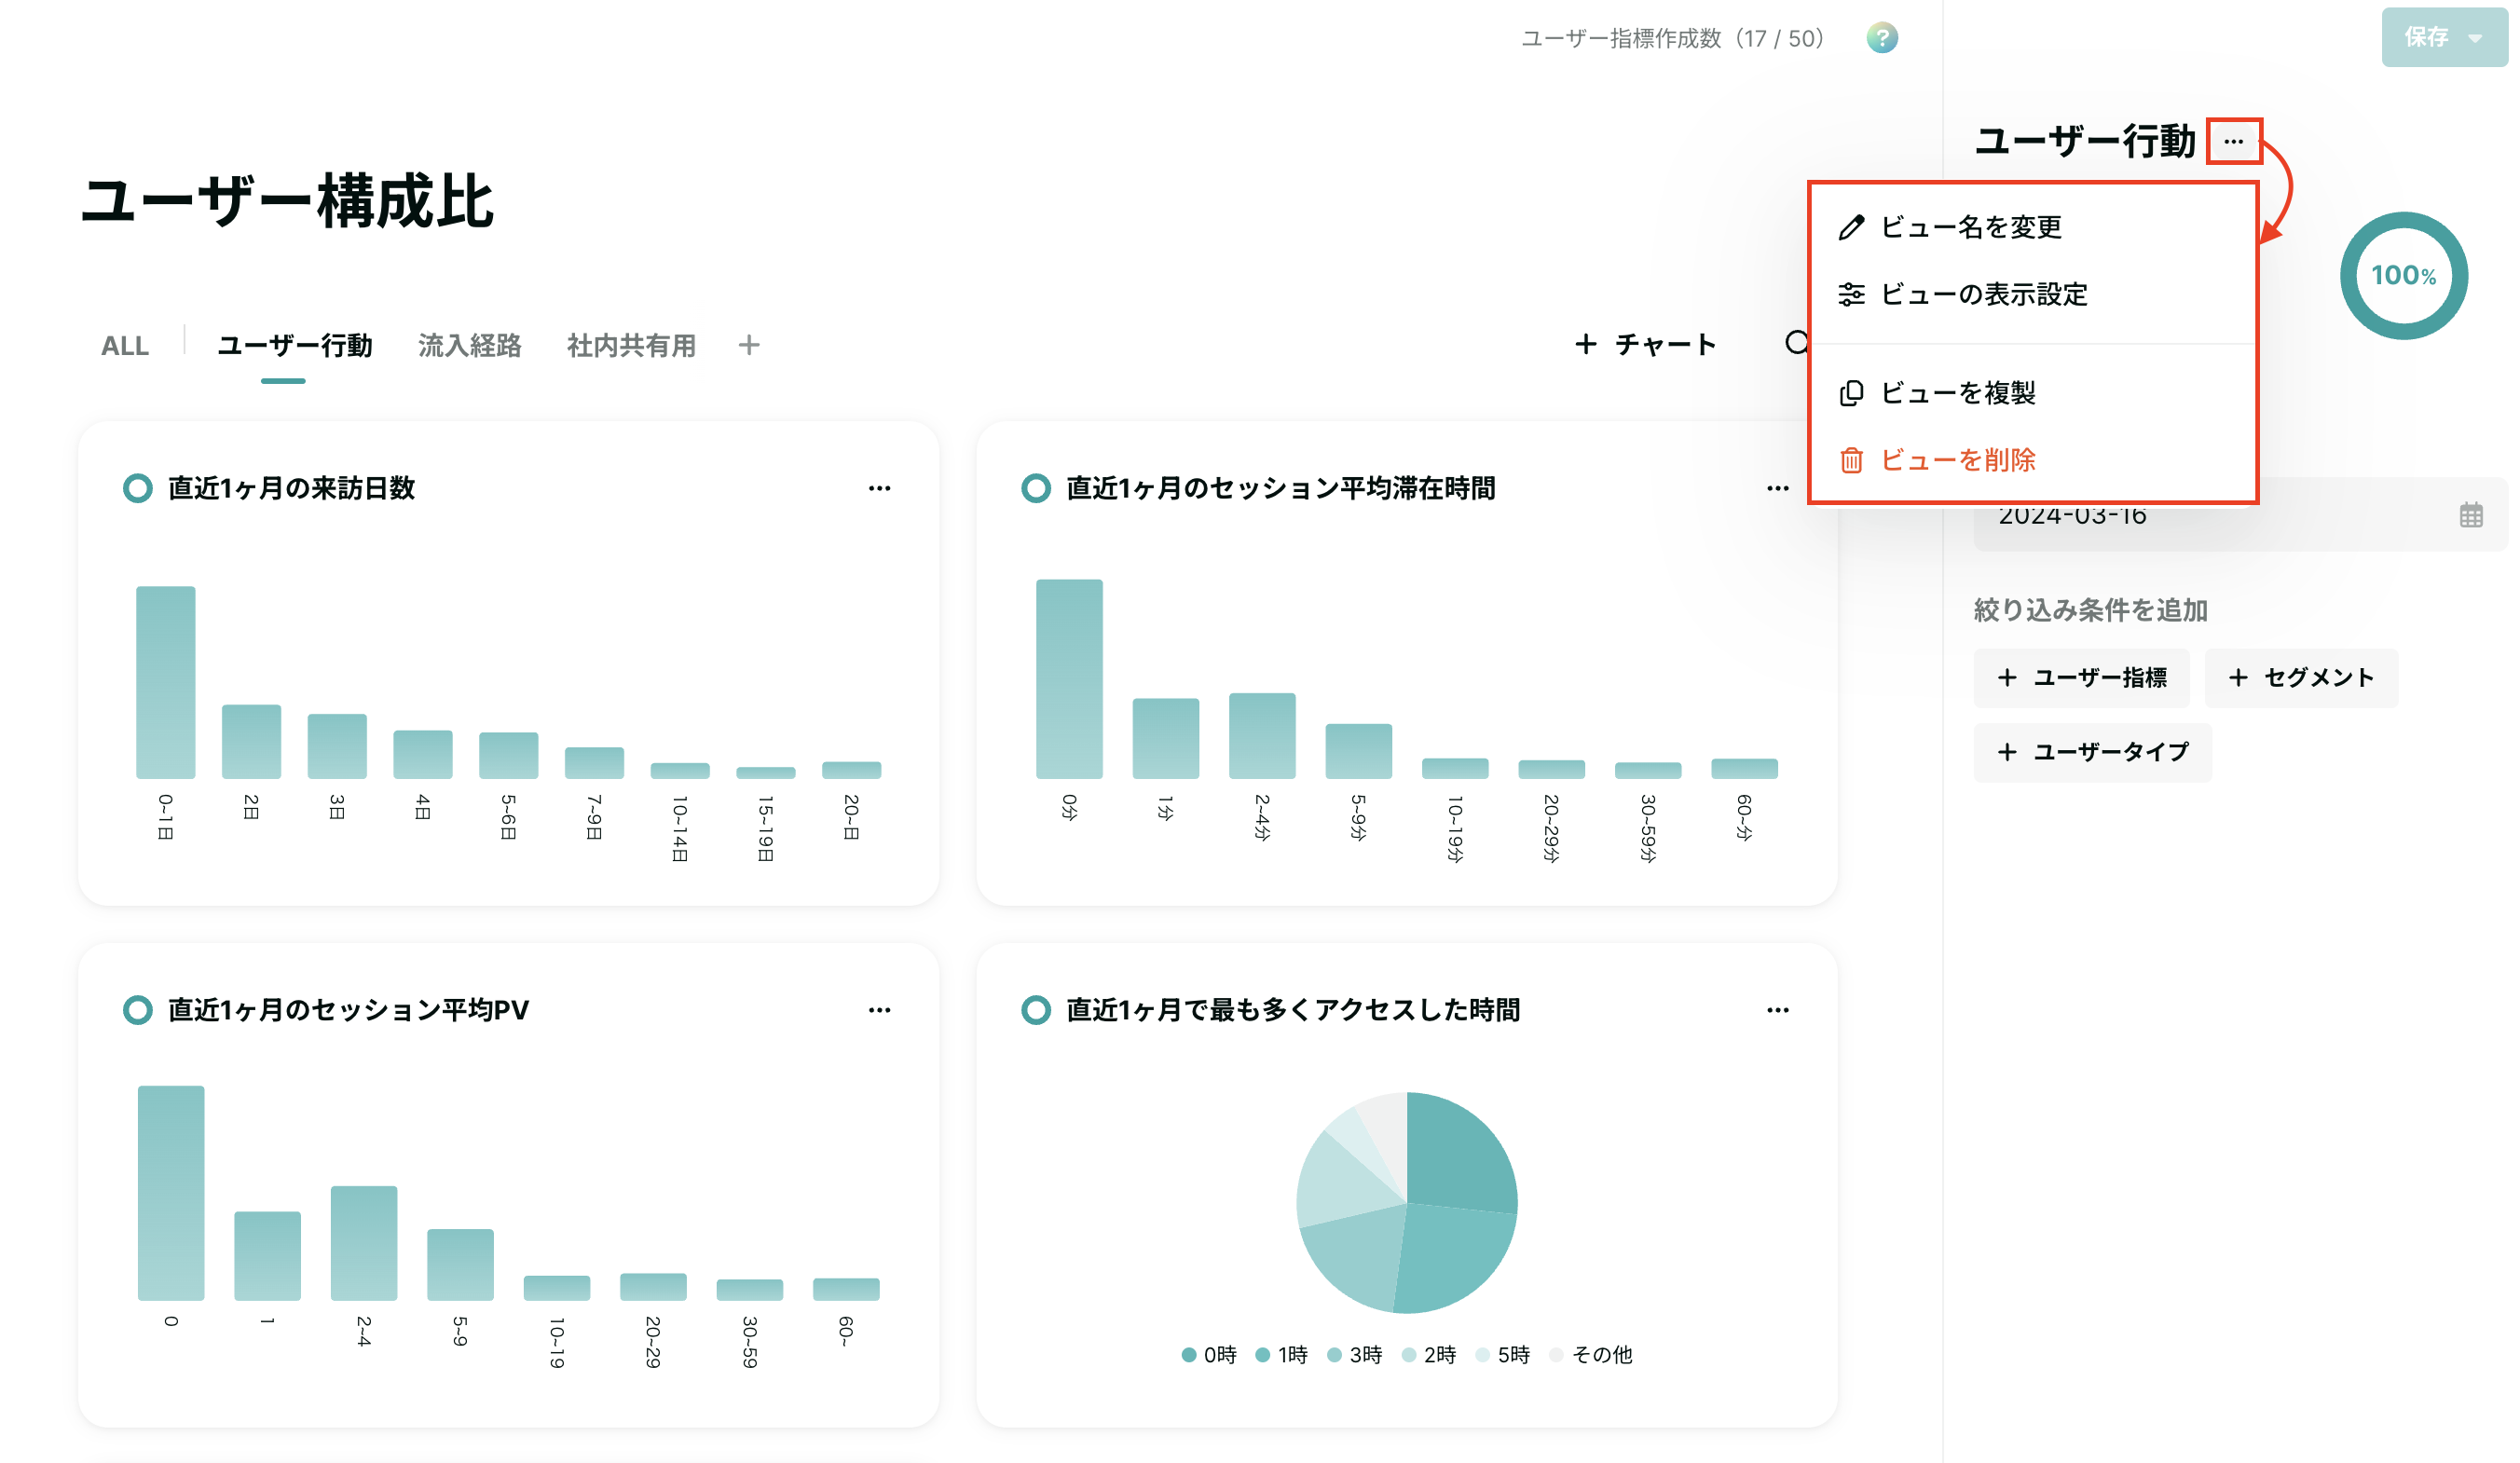Choose ビューを削除 from the menu
This screenshot has width=2520, height=1463.
click(2034, 460)
